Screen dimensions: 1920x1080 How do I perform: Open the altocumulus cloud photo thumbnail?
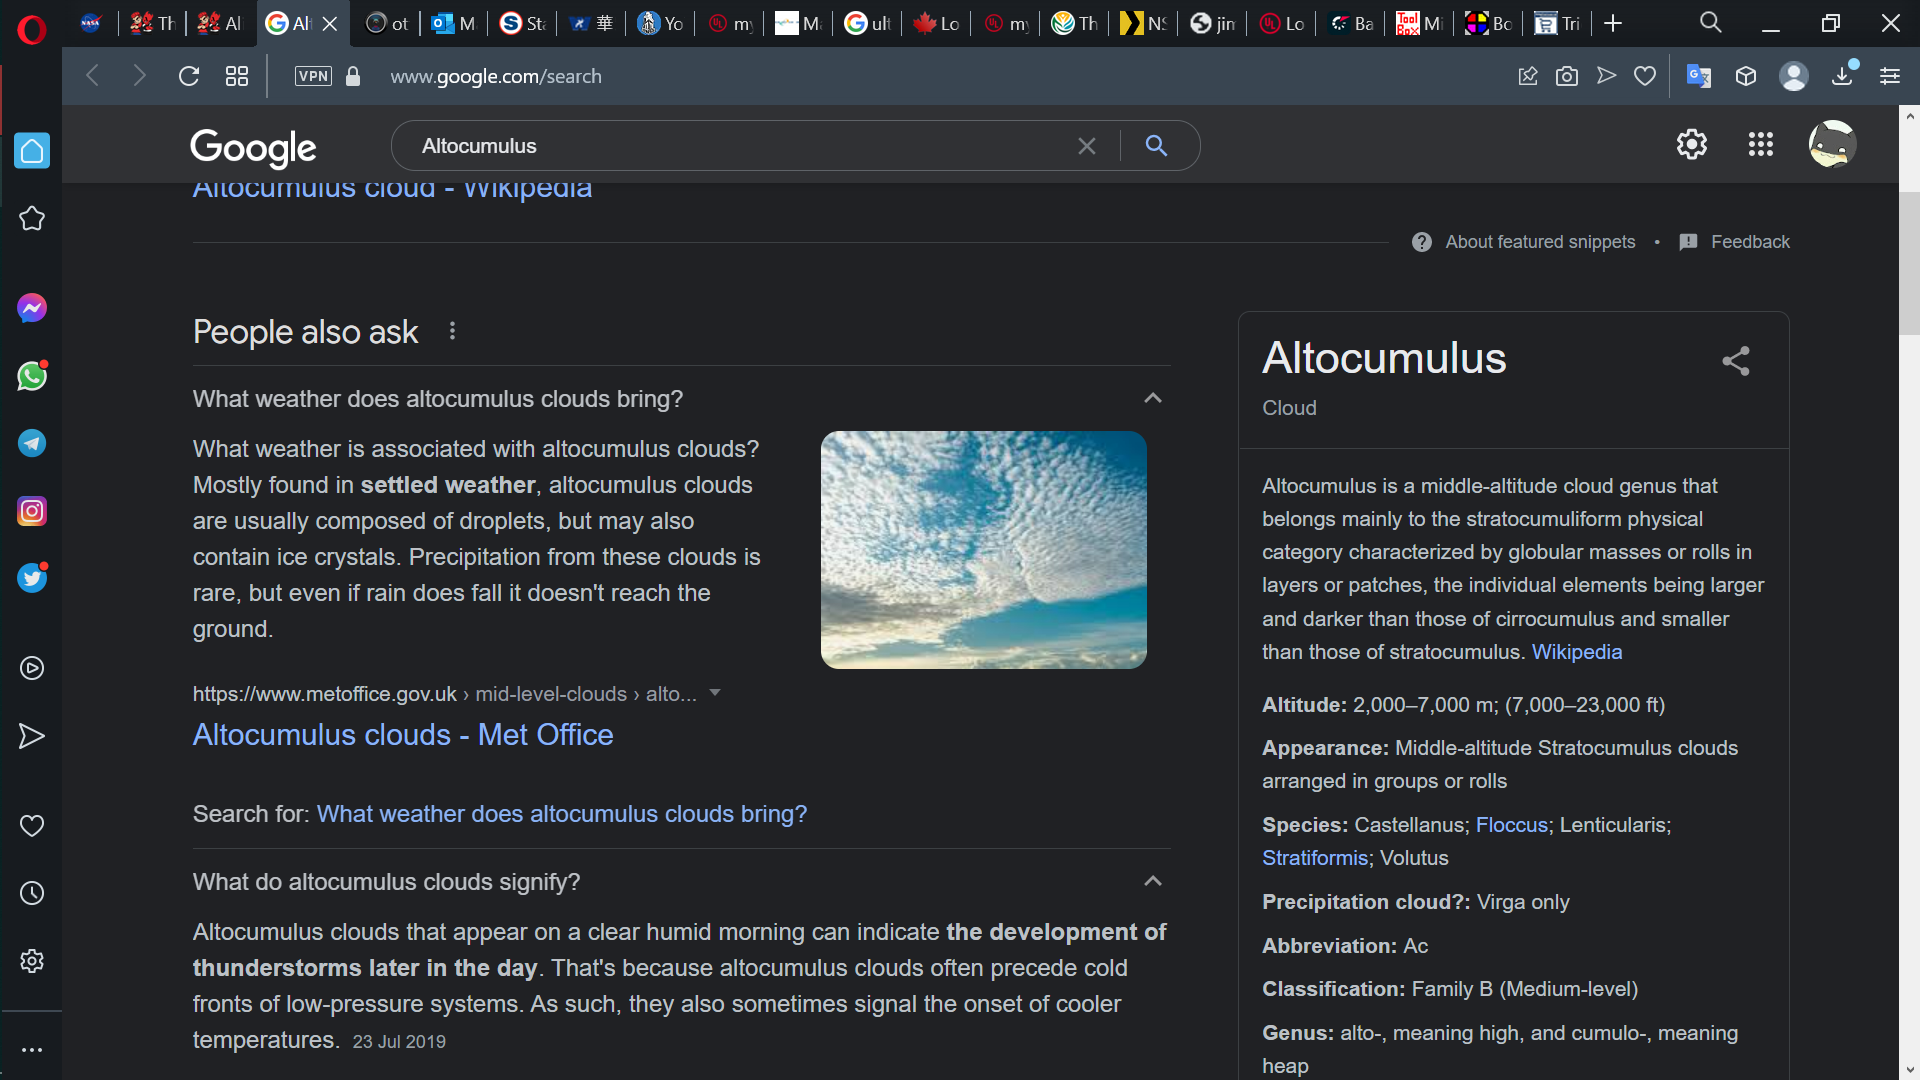point(984,550)
